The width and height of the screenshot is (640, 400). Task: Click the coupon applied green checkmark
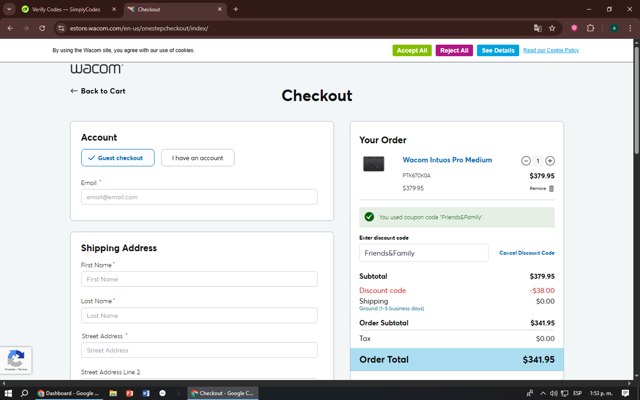369,217
